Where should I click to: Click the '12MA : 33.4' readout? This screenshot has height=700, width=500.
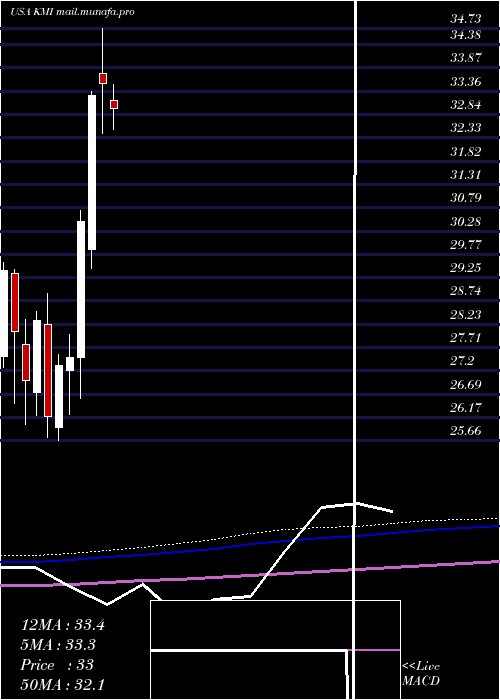pos(62,625)
